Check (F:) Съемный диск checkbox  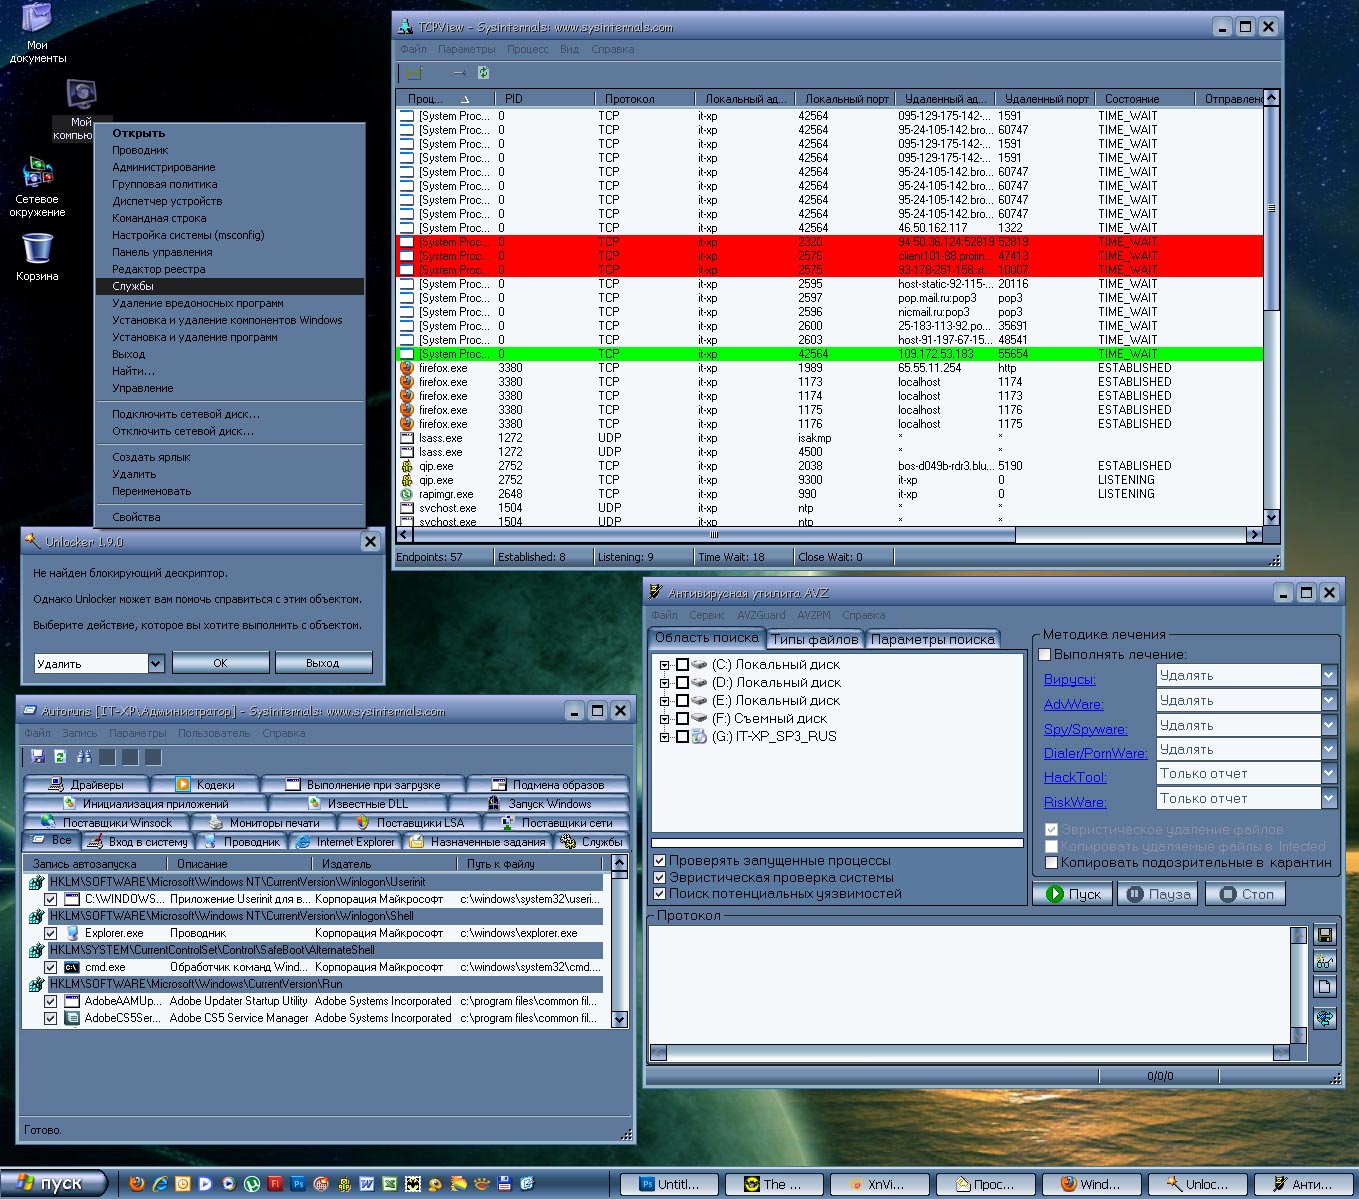[682, 718]
